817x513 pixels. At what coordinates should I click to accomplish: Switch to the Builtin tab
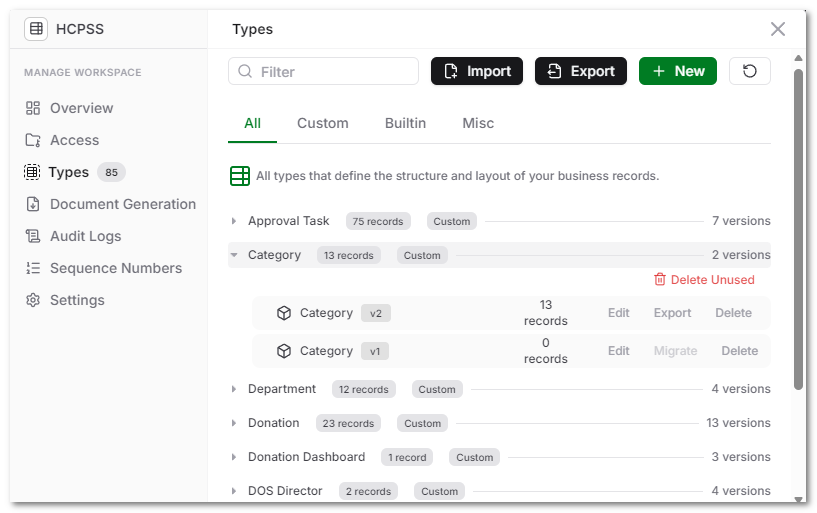pos(405,123)
